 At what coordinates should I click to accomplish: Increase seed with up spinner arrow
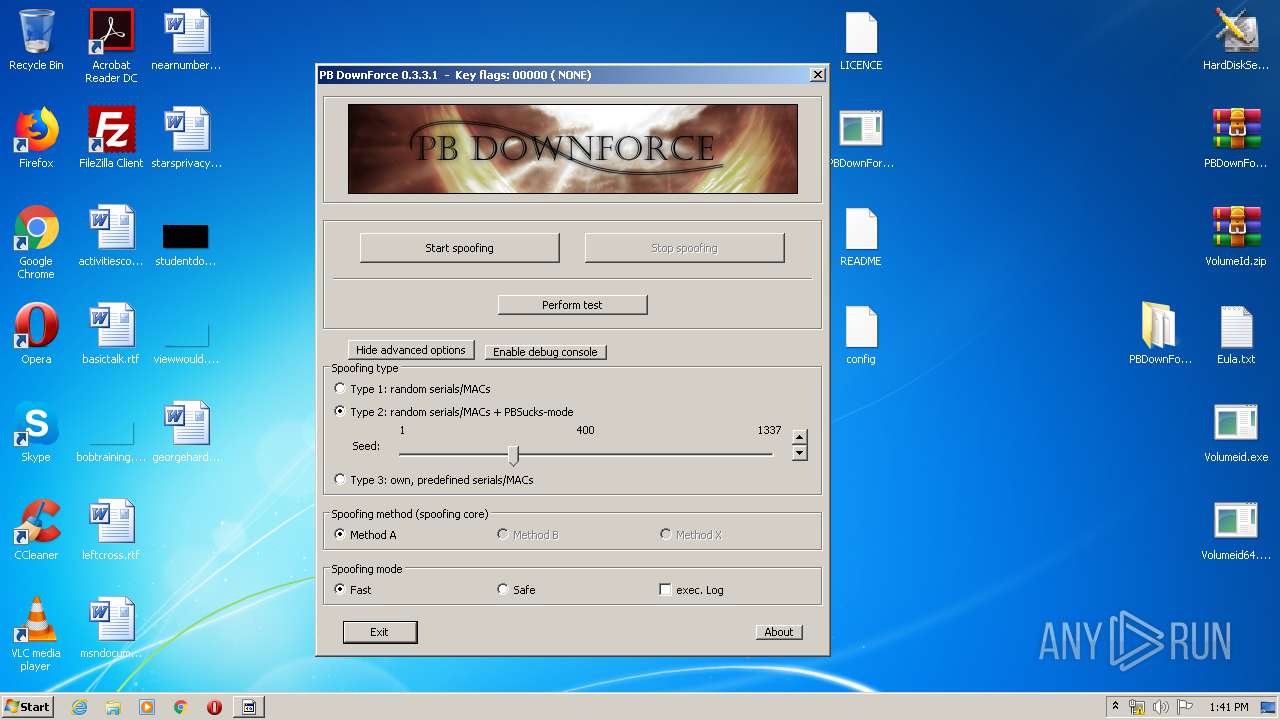(x=799, y=437)
